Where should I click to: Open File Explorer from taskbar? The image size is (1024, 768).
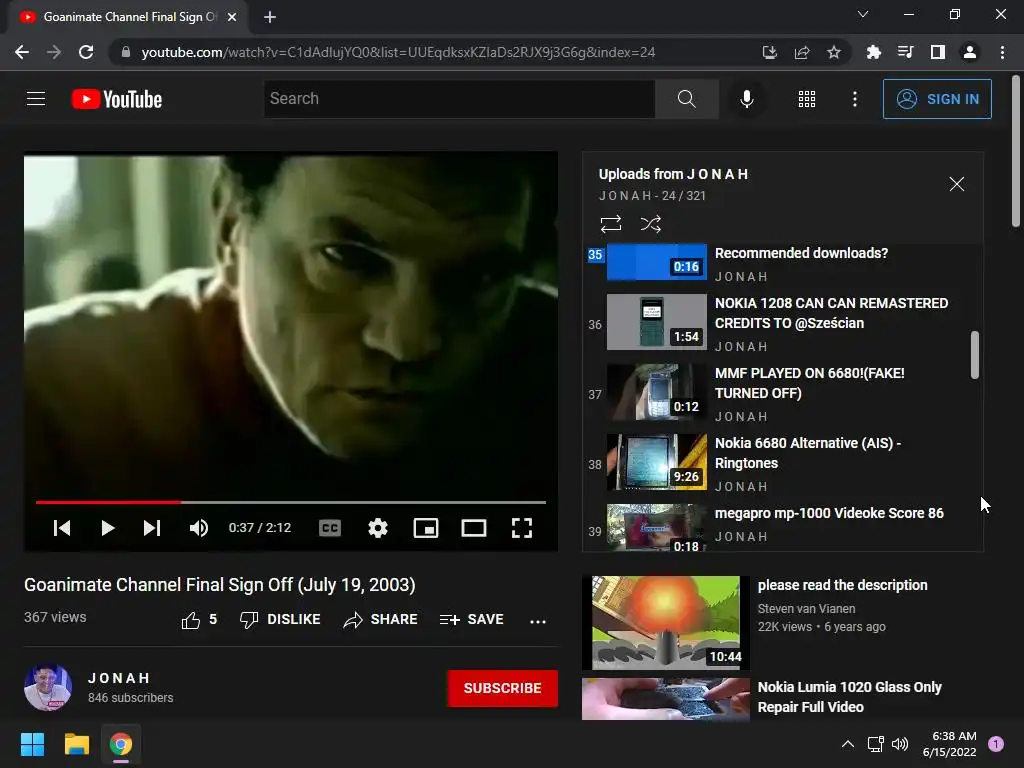pyautogui.click(x=76, y=744)
